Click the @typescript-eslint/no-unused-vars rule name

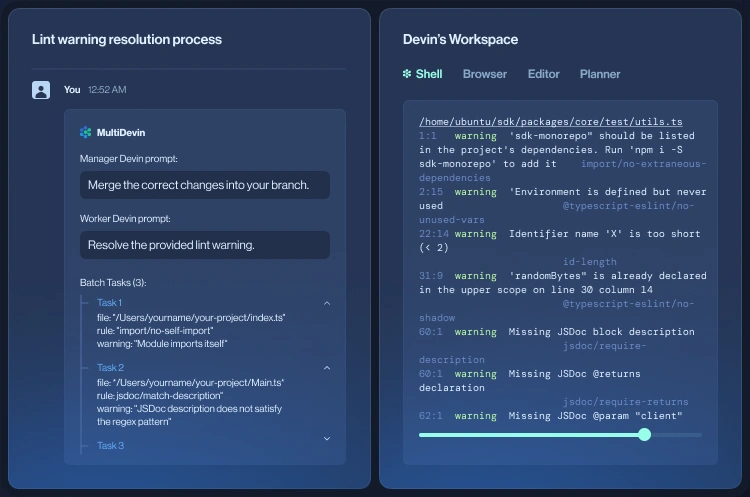coord(628,205)
